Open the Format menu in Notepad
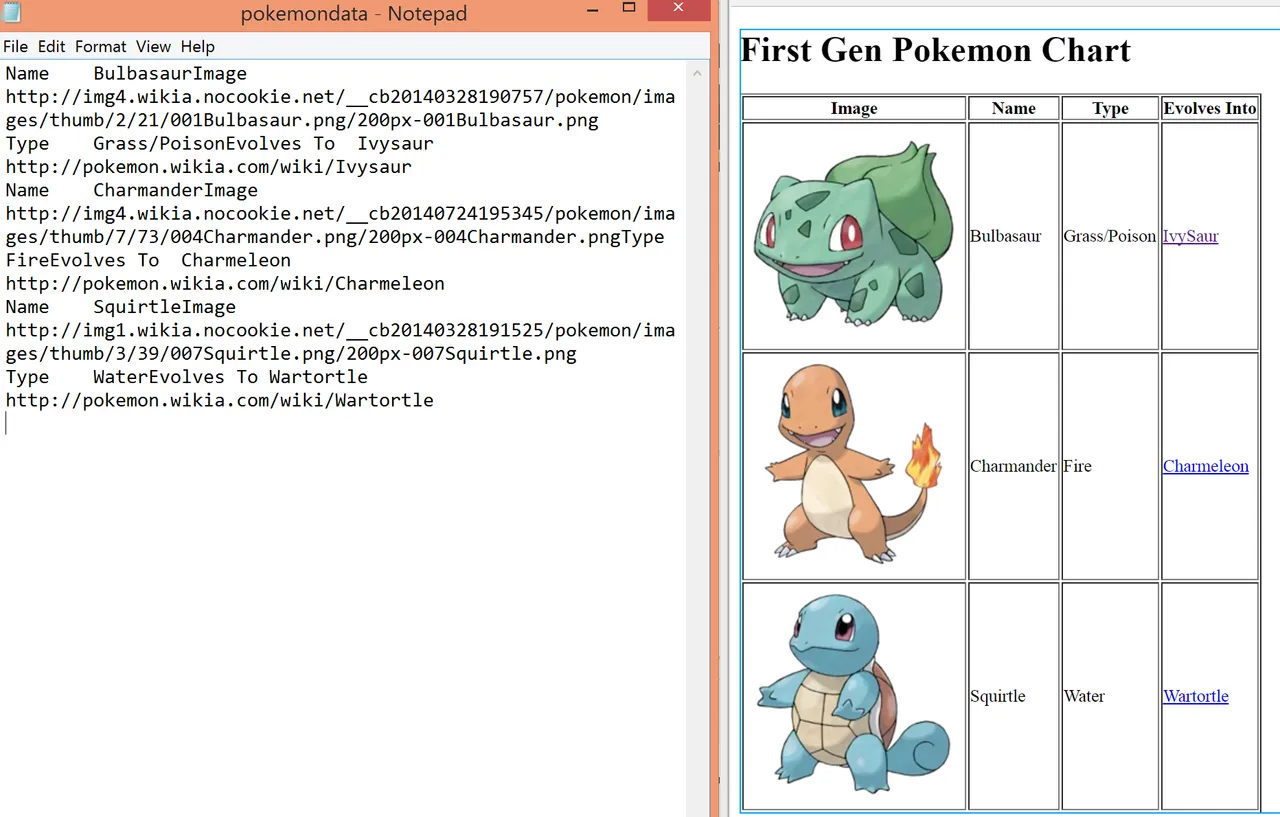 coord(101,46)
